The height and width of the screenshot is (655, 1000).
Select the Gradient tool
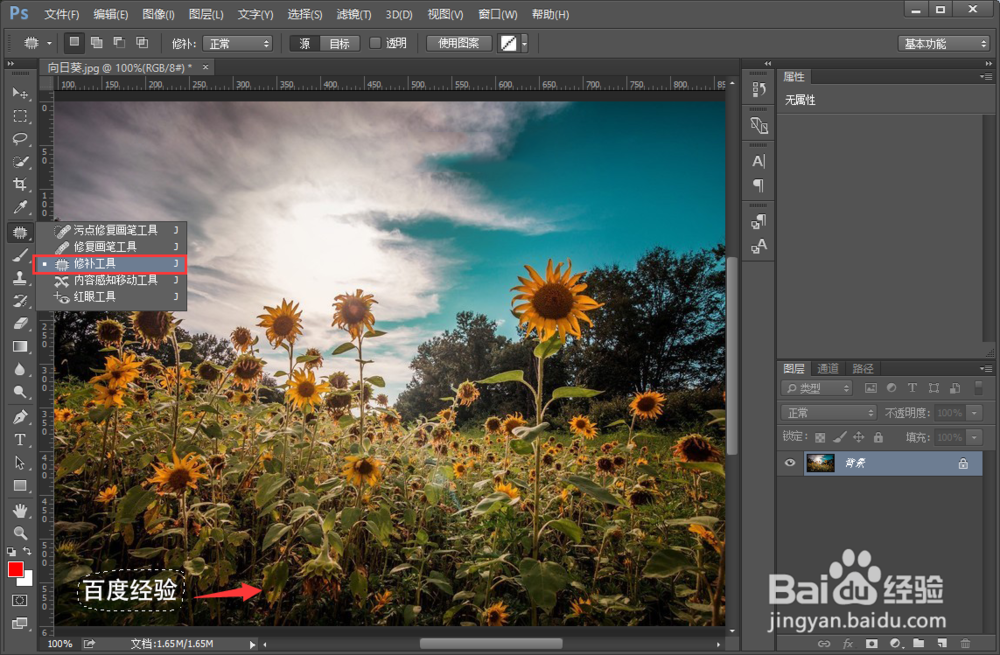click(20, 346)
